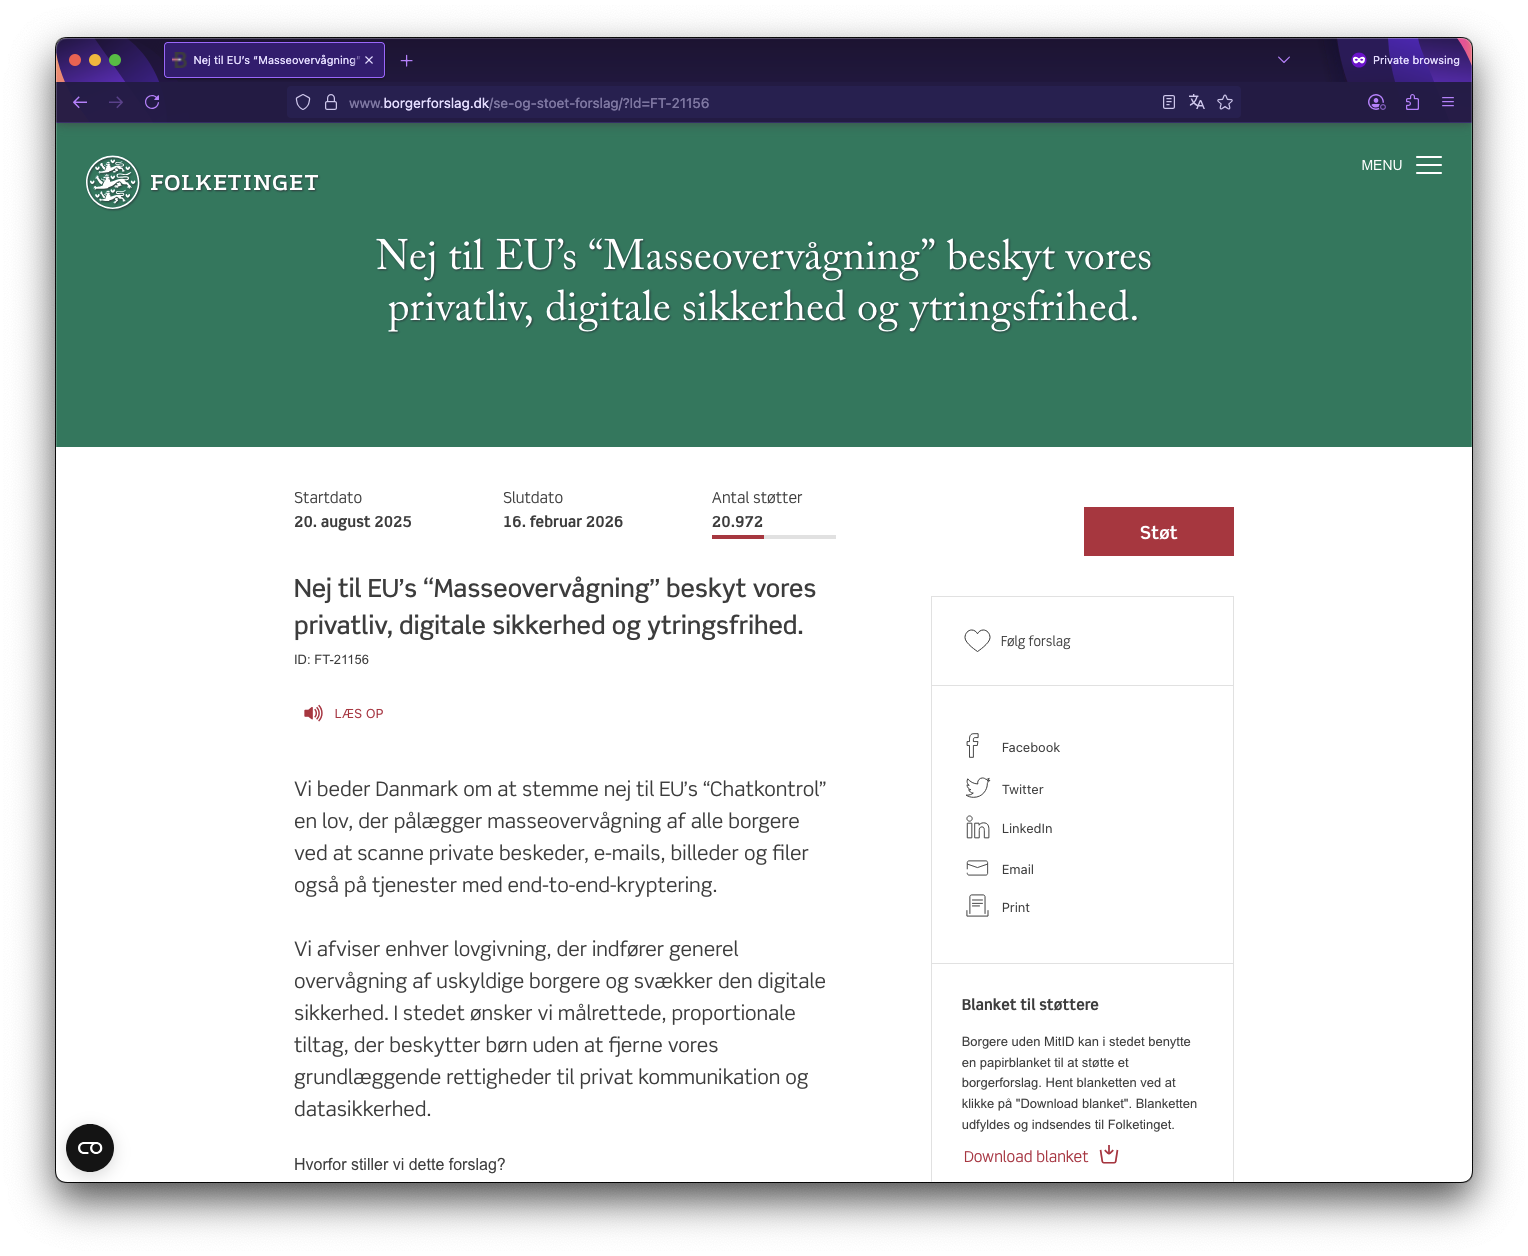Bookmark this page with star icon
Screen dimensions: 1528x1256
pyautogui.click(x=1225, y=102)
